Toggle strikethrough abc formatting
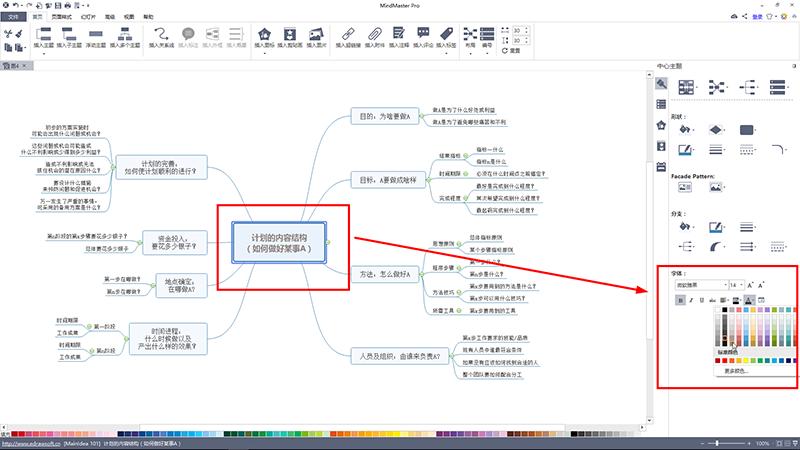 click(712, 301)
